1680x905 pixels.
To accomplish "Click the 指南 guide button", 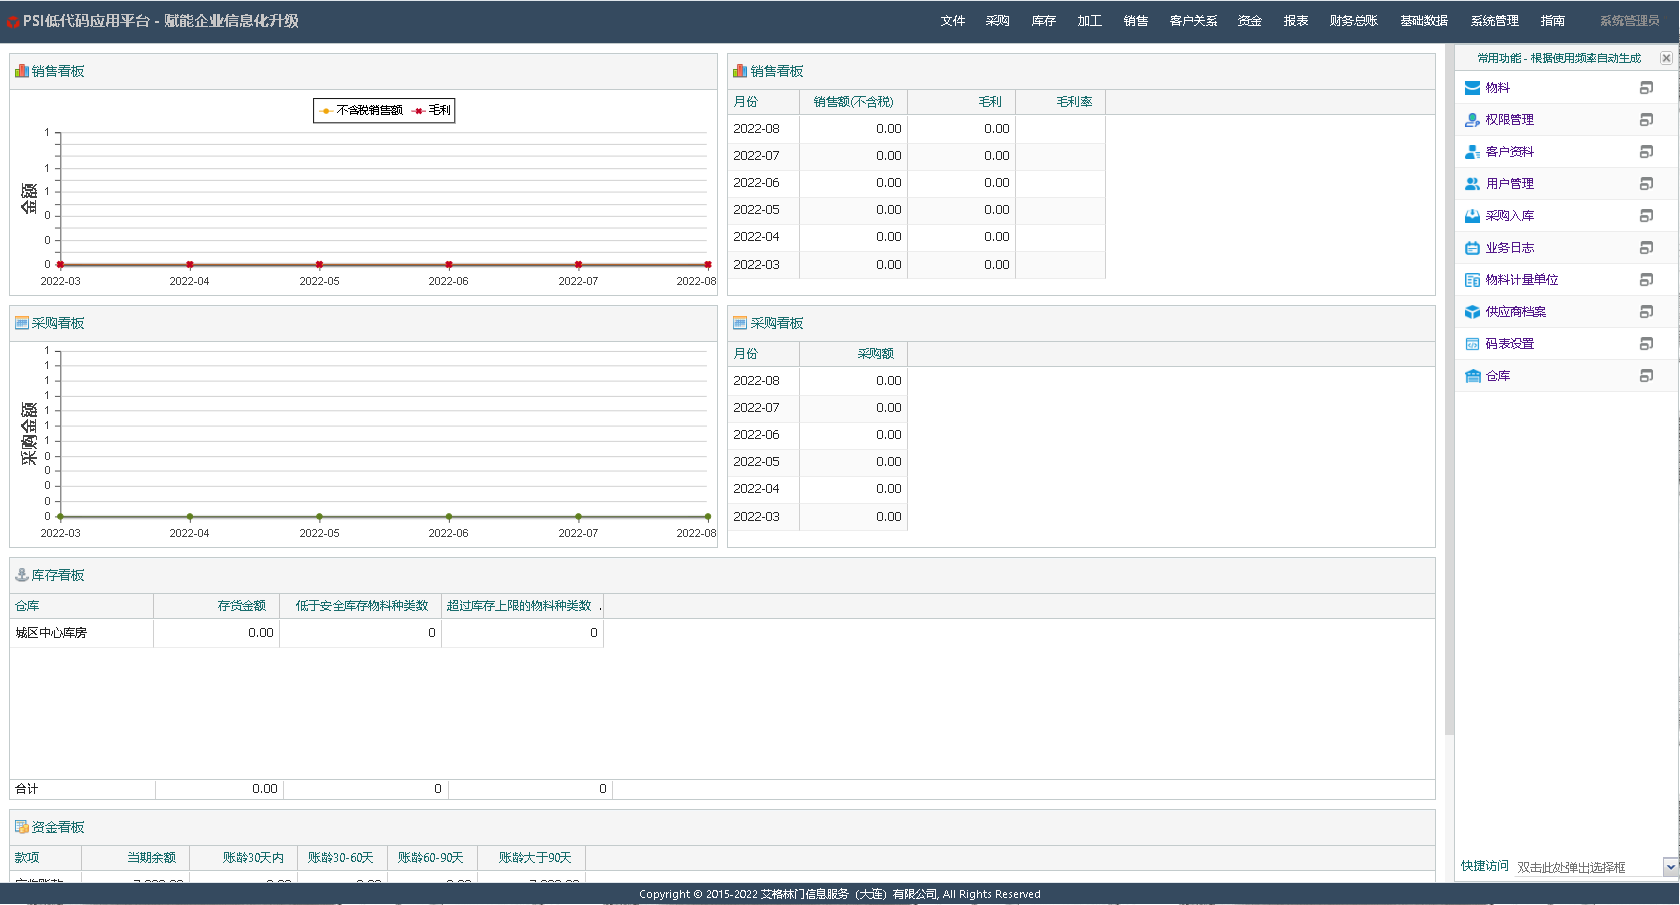I will click(x=1552, y=21).
